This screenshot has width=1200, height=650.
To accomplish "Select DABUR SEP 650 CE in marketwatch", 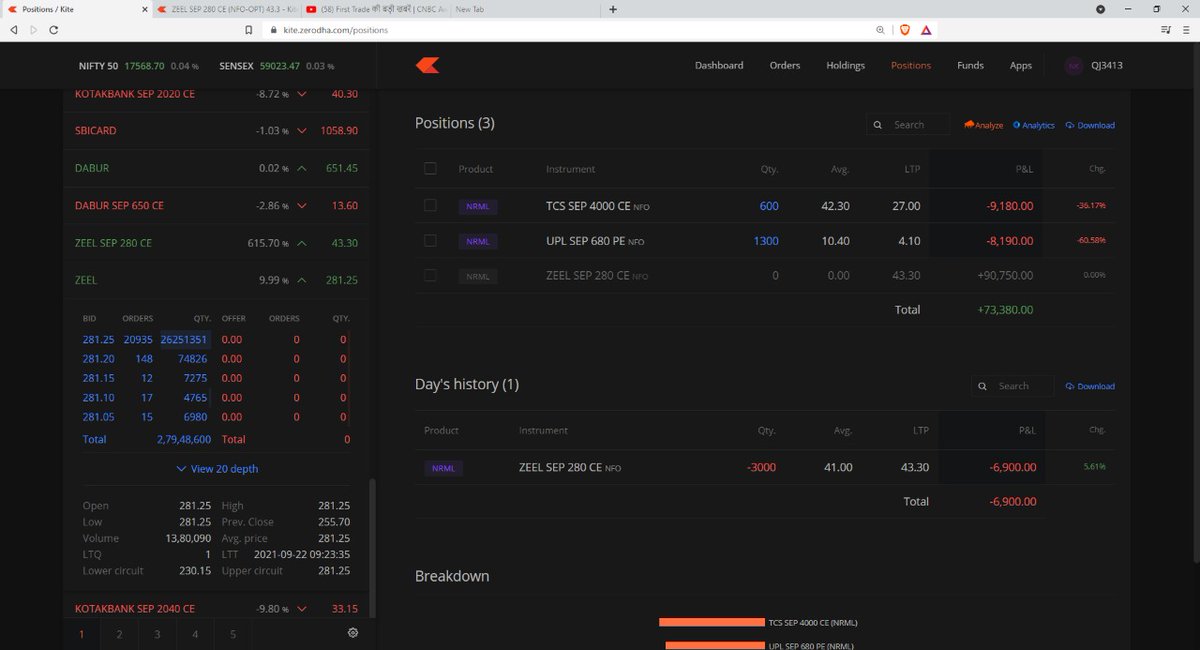I will coord(217,205).
